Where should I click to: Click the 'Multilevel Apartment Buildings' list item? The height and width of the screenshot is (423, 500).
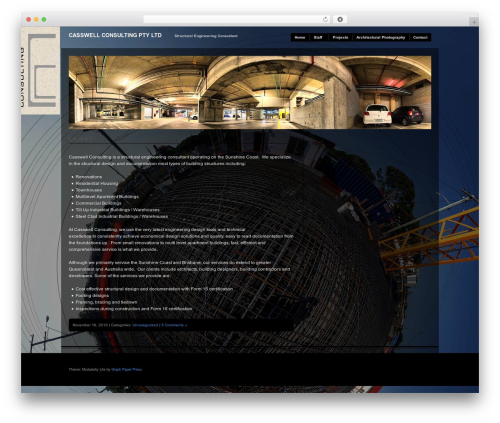pyautogui.click(x=107, y=197)
